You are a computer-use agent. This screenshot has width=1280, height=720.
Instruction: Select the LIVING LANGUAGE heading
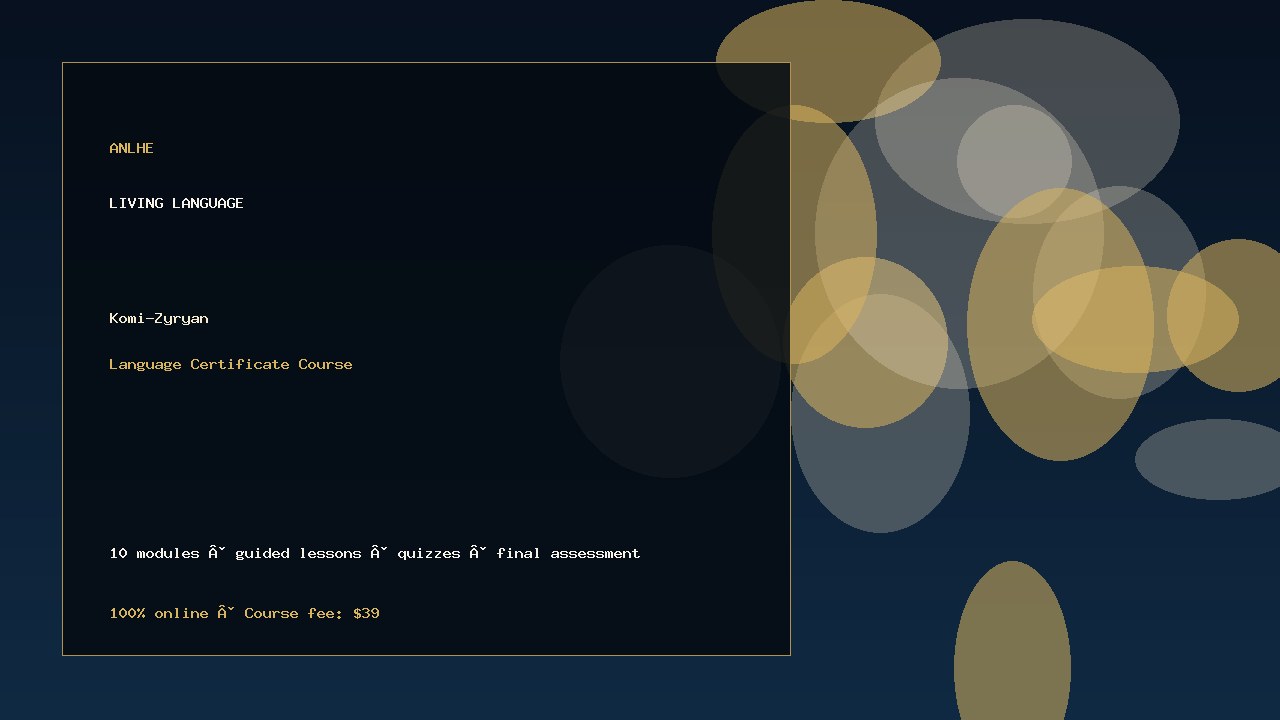point(176,203)
